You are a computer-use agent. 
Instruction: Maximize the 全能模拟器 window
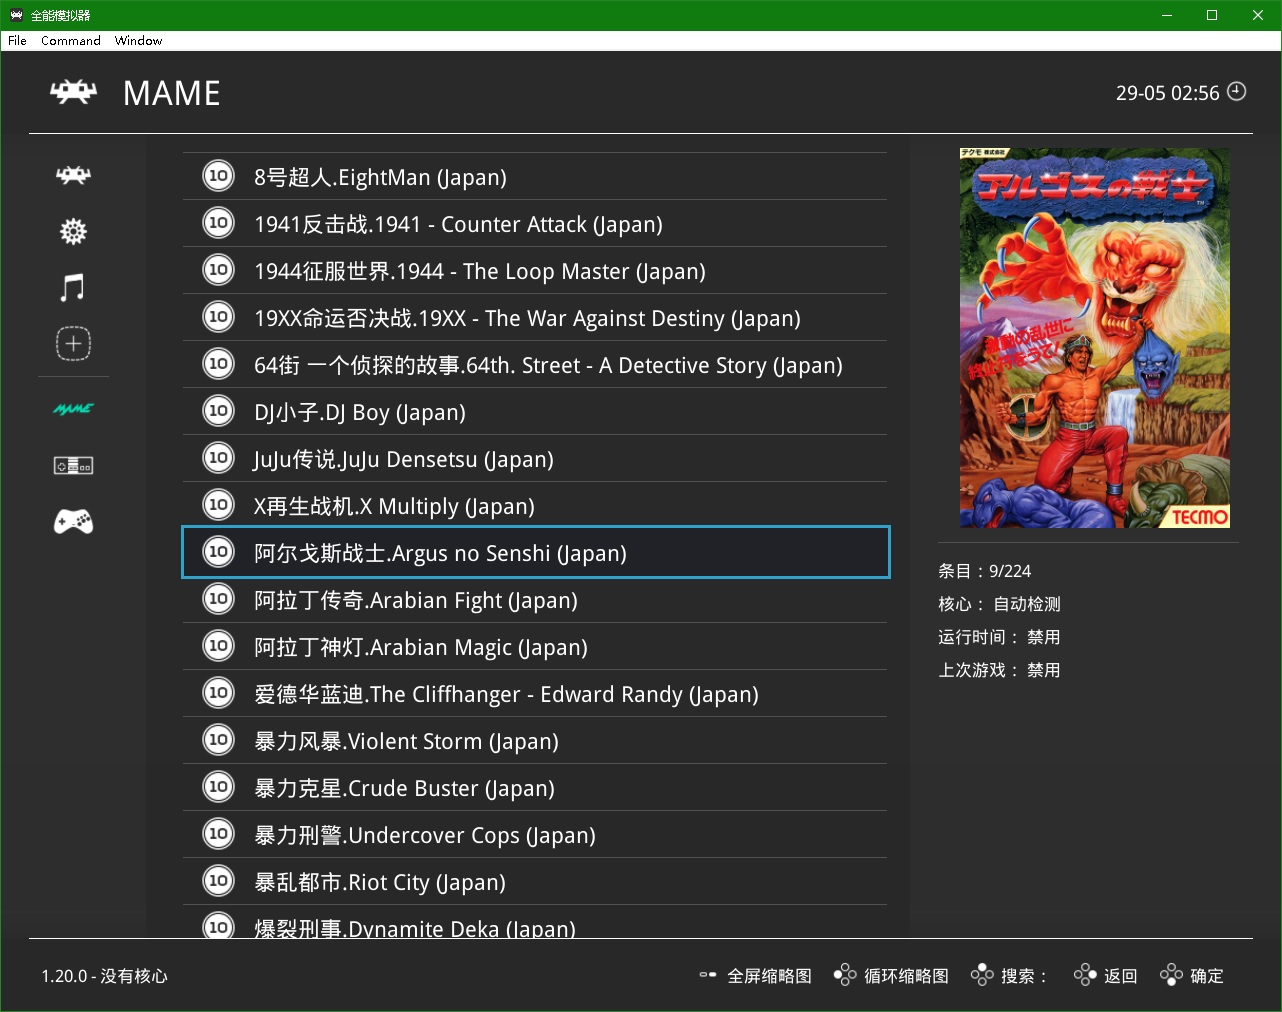point(1212,15)
